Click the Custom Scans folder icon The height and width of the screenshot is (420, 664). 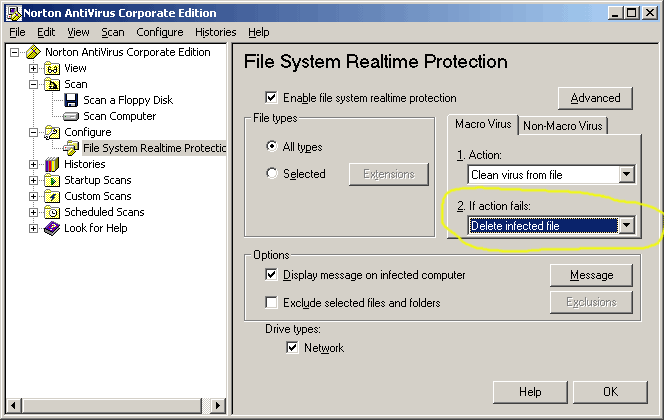pos(52,196)
